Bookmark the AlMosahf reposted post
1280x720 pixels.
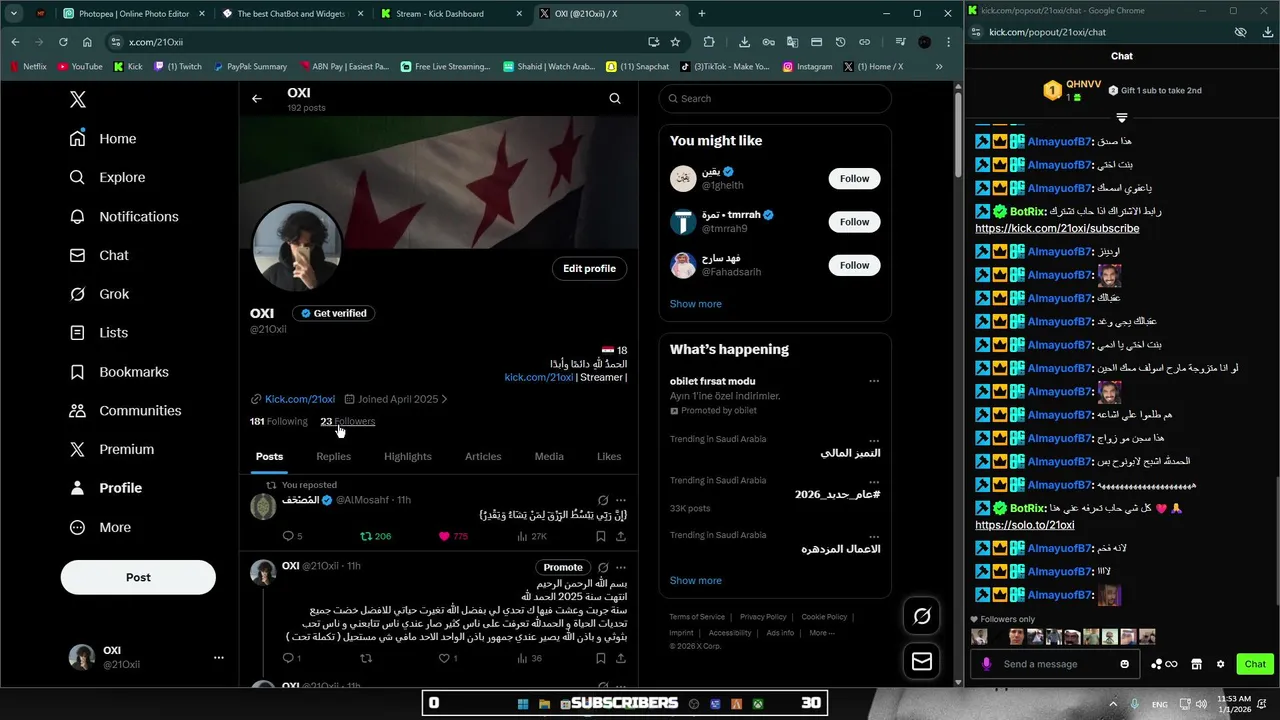[600, 536]
